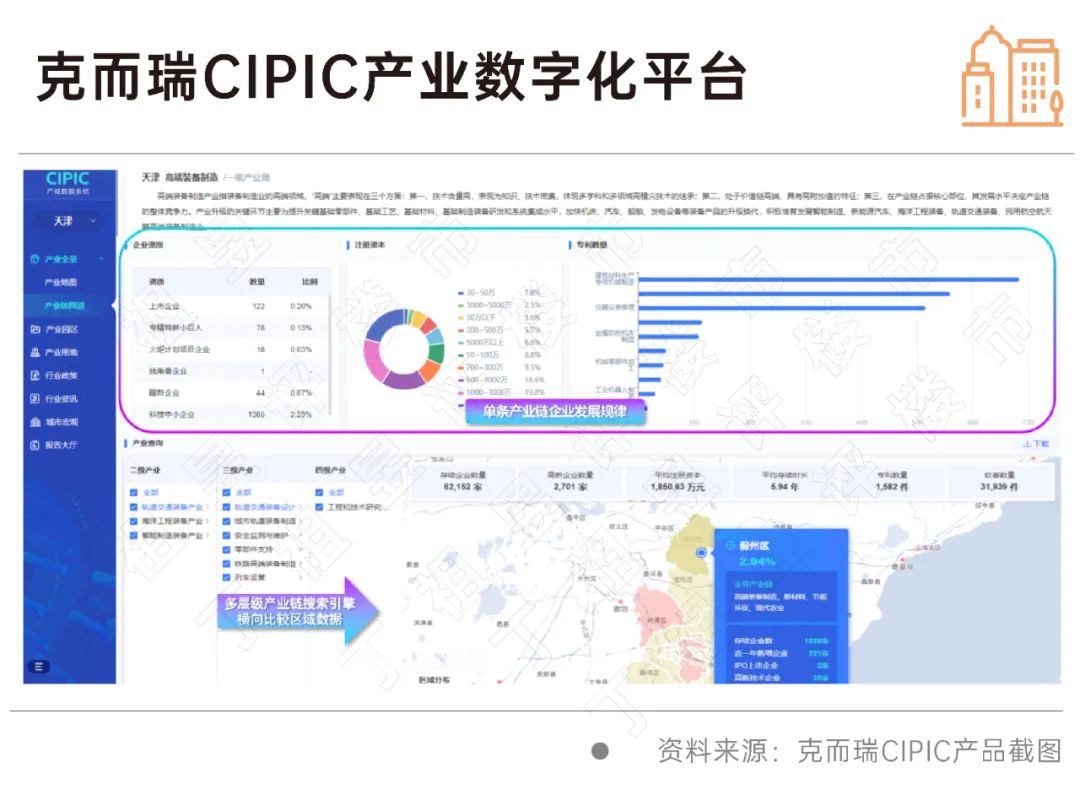
Task: Expand the 轨道交通装备产业 arrow
Action: [208, 507]
